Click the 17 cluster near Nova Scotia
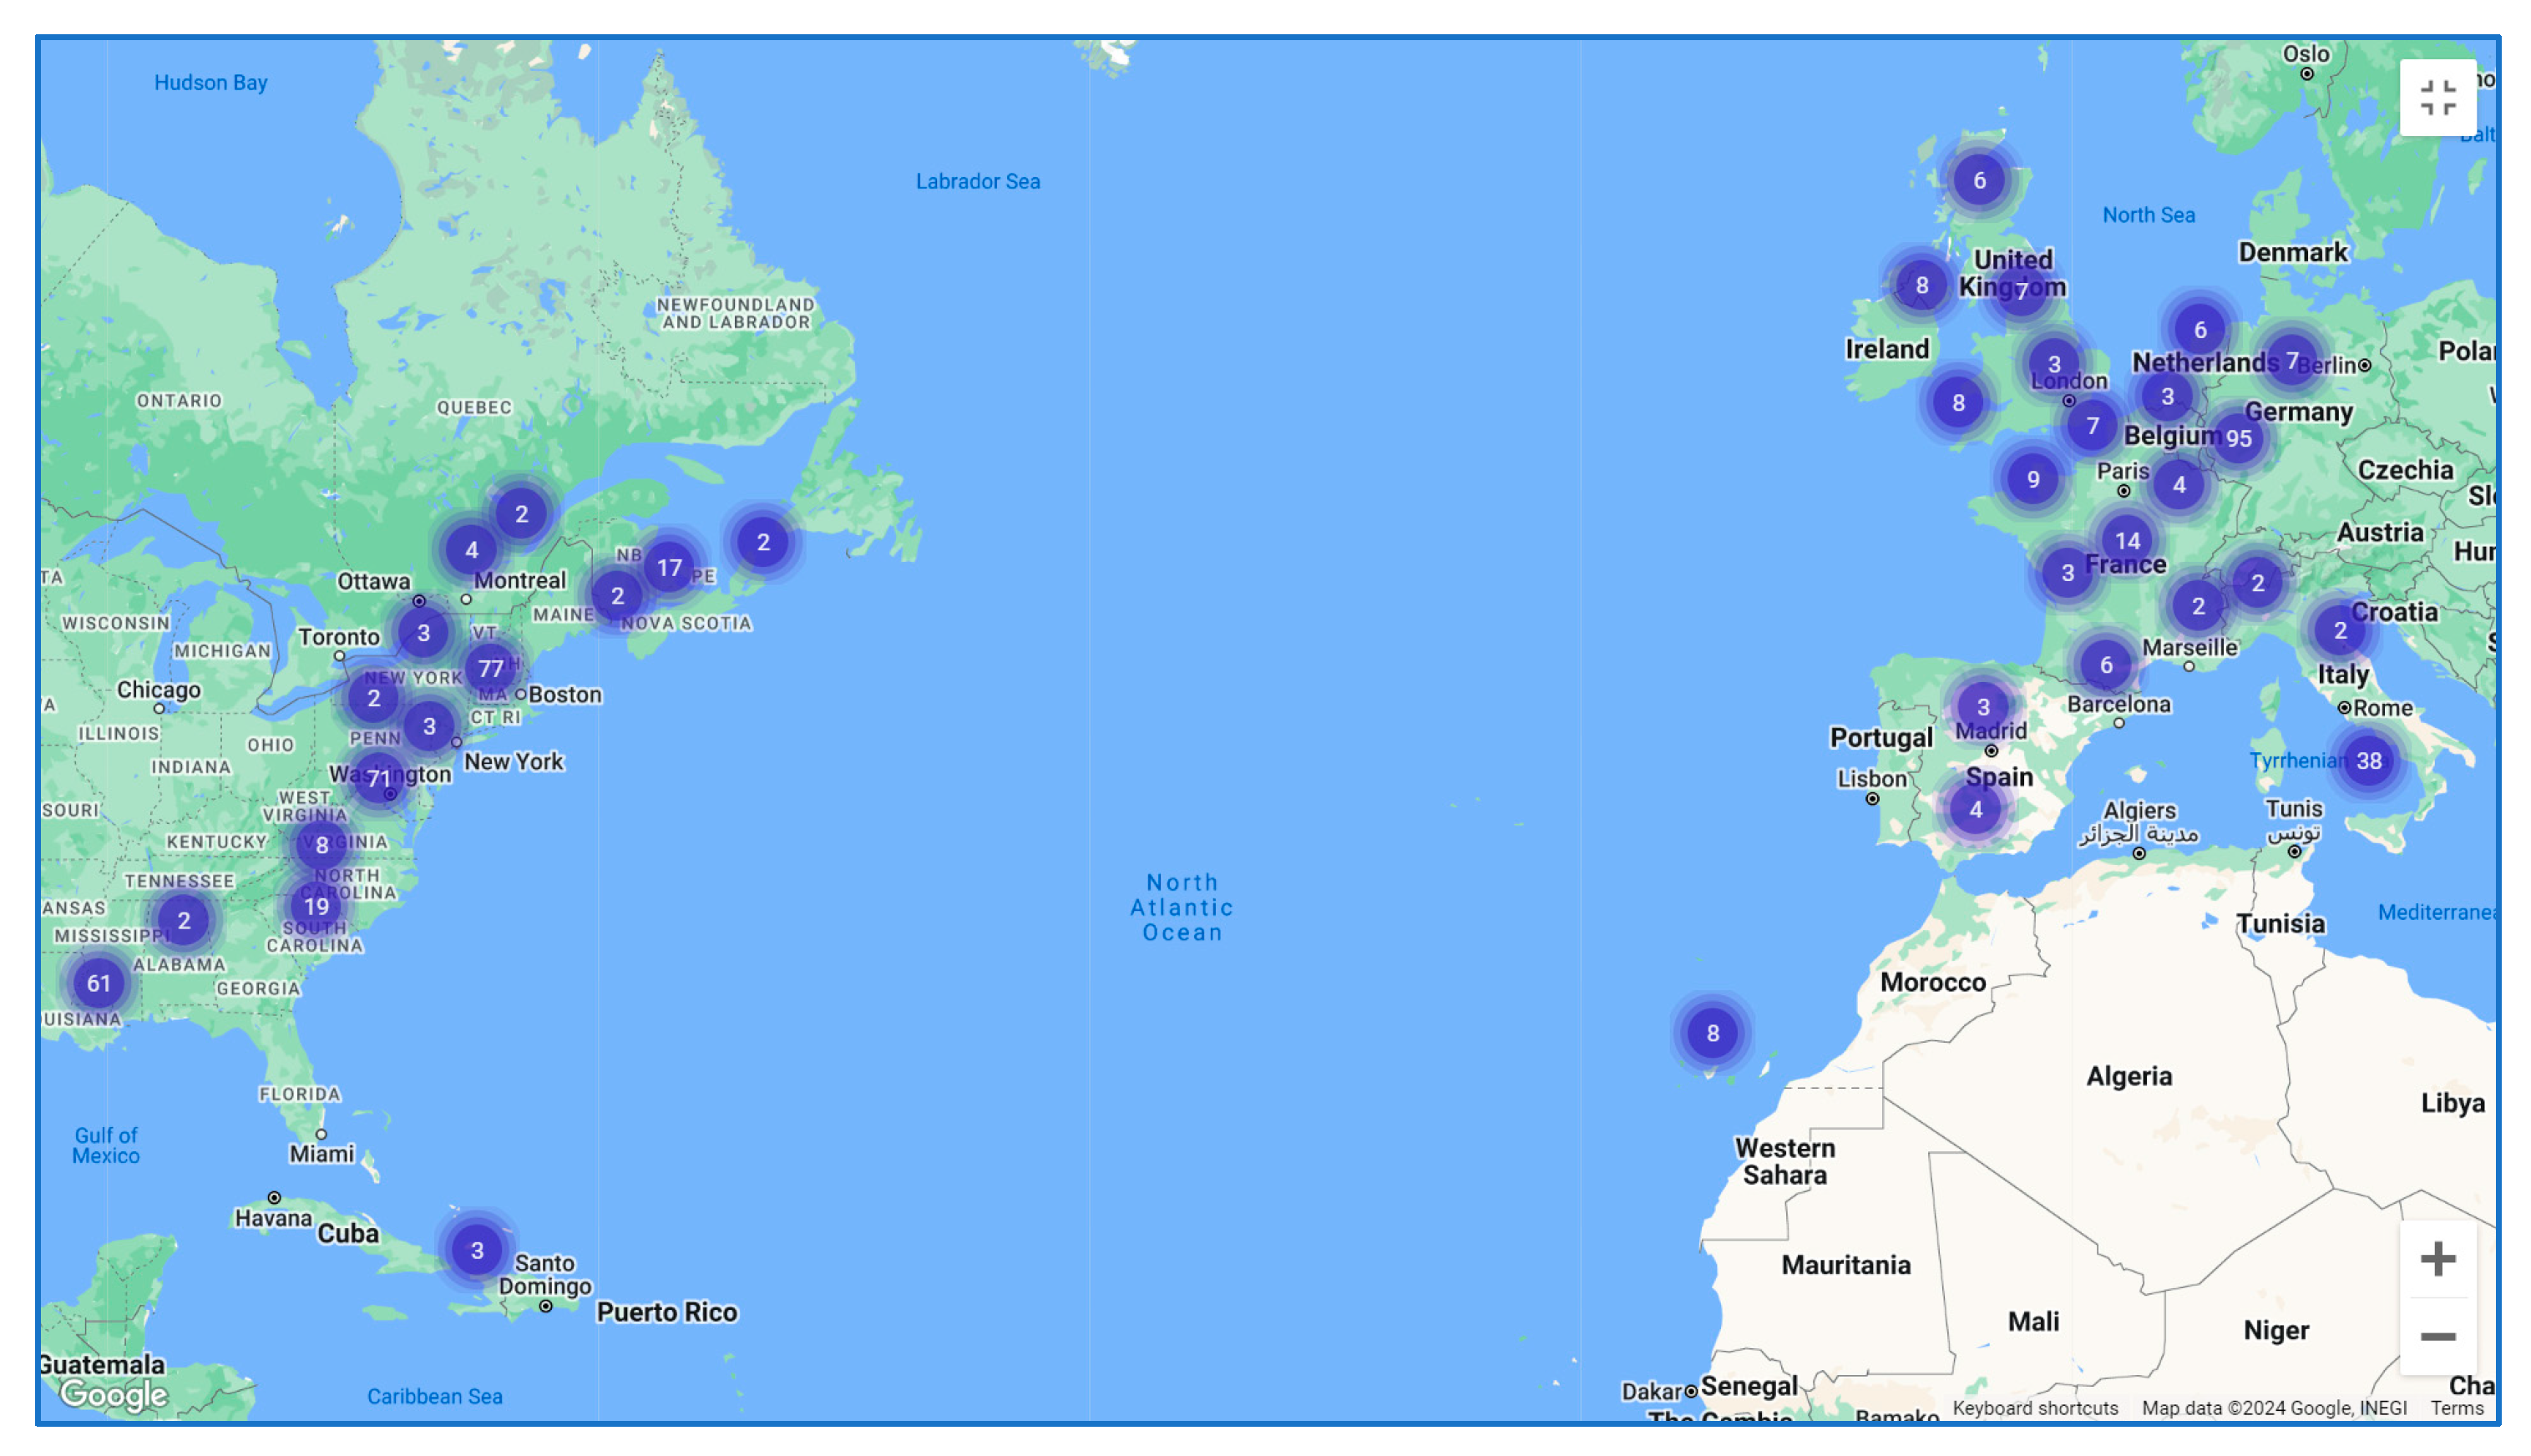Image resolution: width=2531 pixels, height=1456 pixels. point(669,567)
